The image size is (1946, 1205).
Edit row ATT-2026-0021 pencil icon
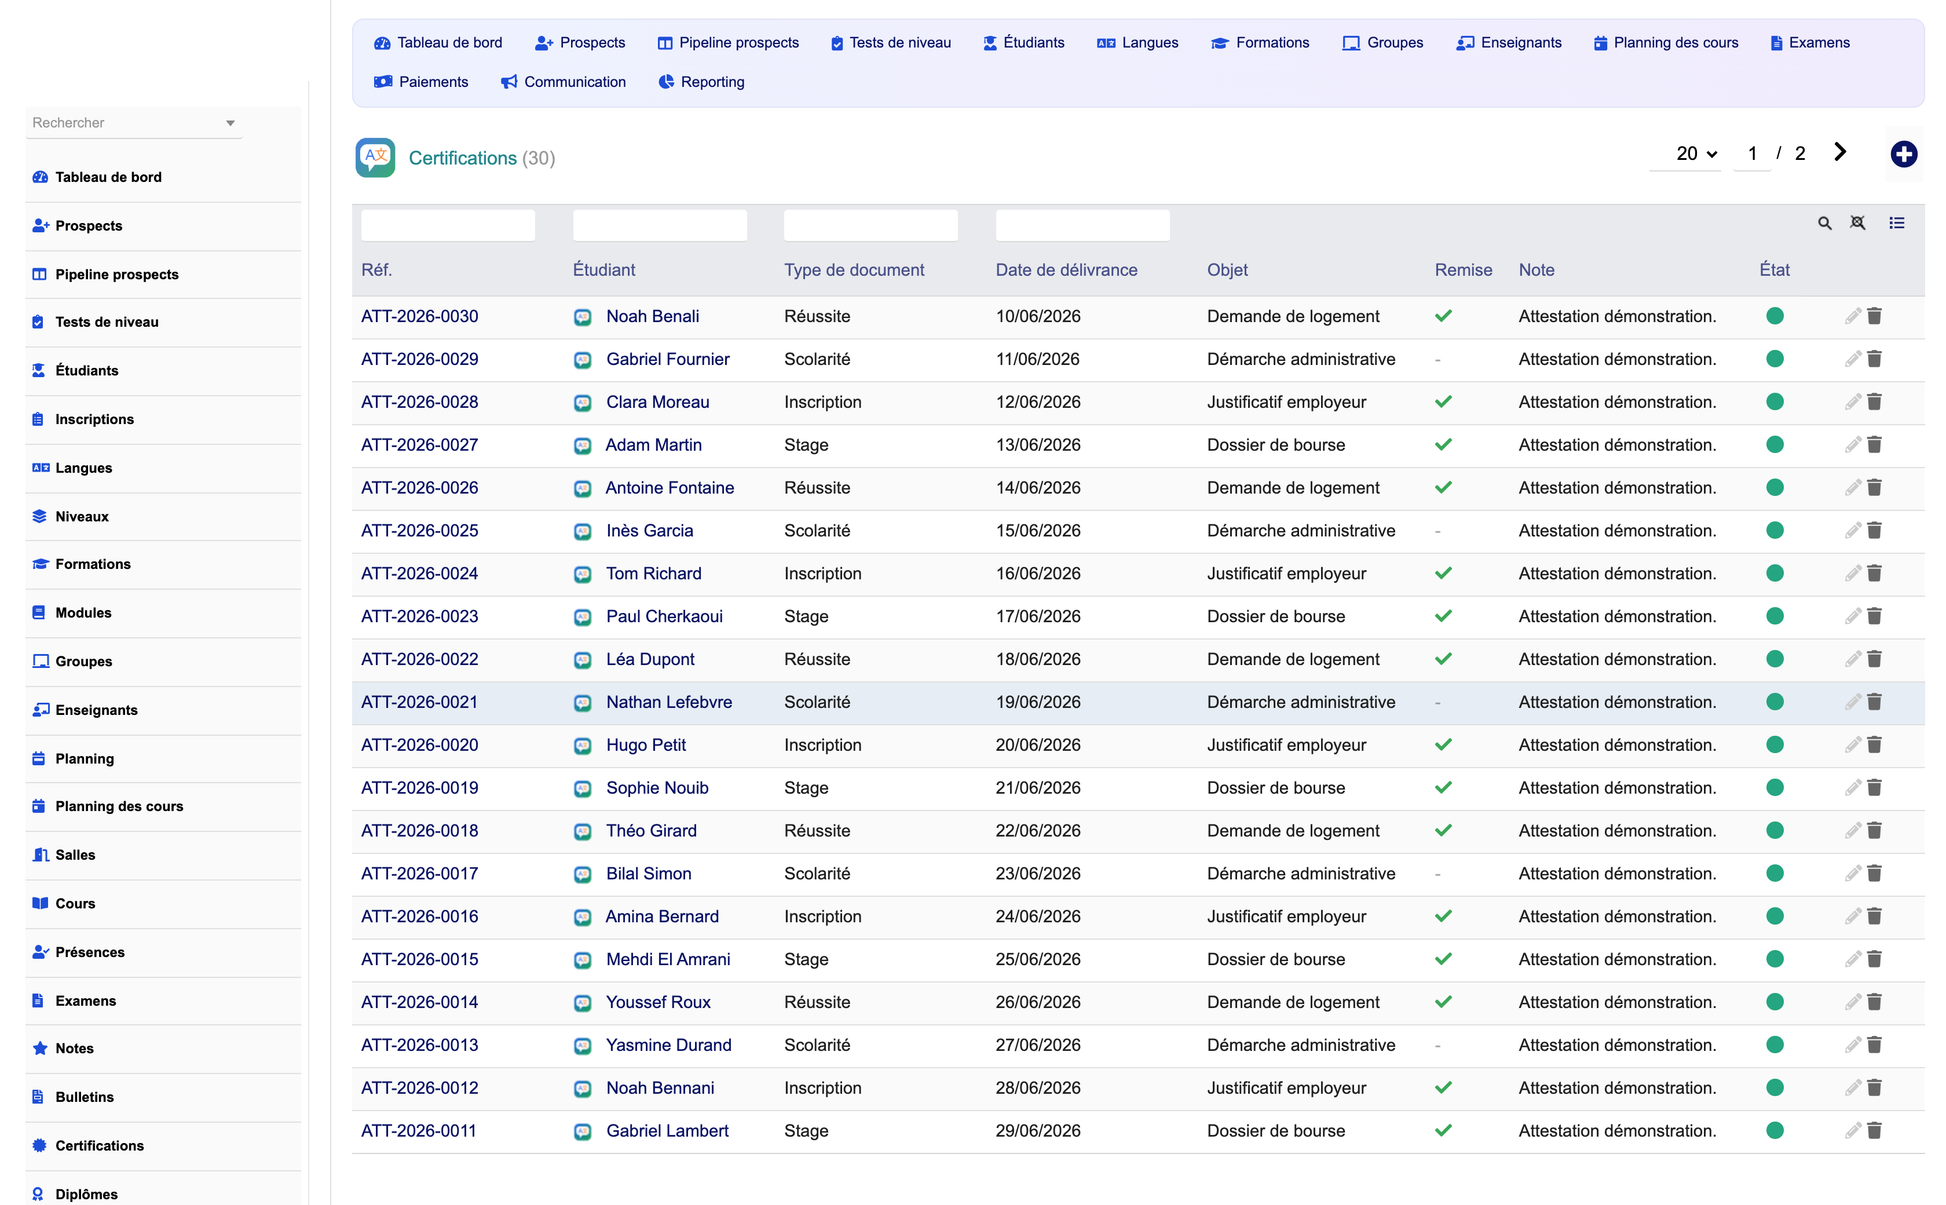click(x=1853, y=702)
